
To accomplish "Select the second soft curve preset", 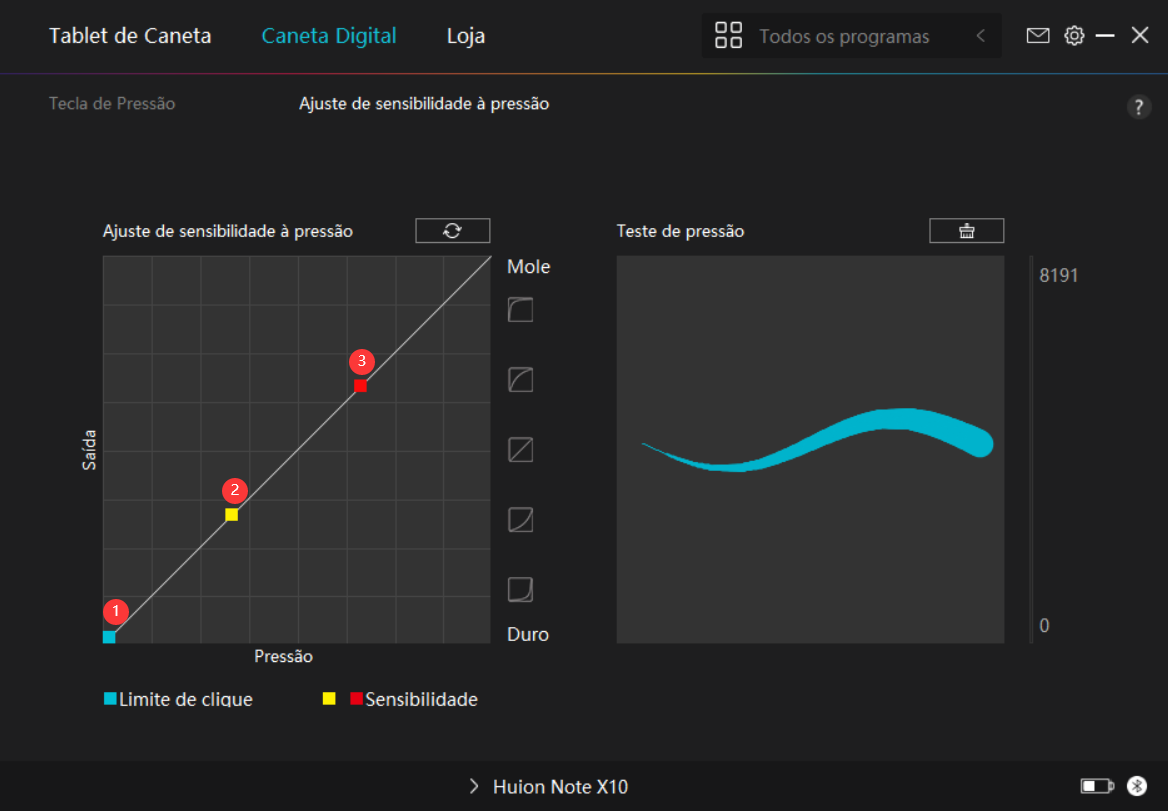I will click(520, 380).
